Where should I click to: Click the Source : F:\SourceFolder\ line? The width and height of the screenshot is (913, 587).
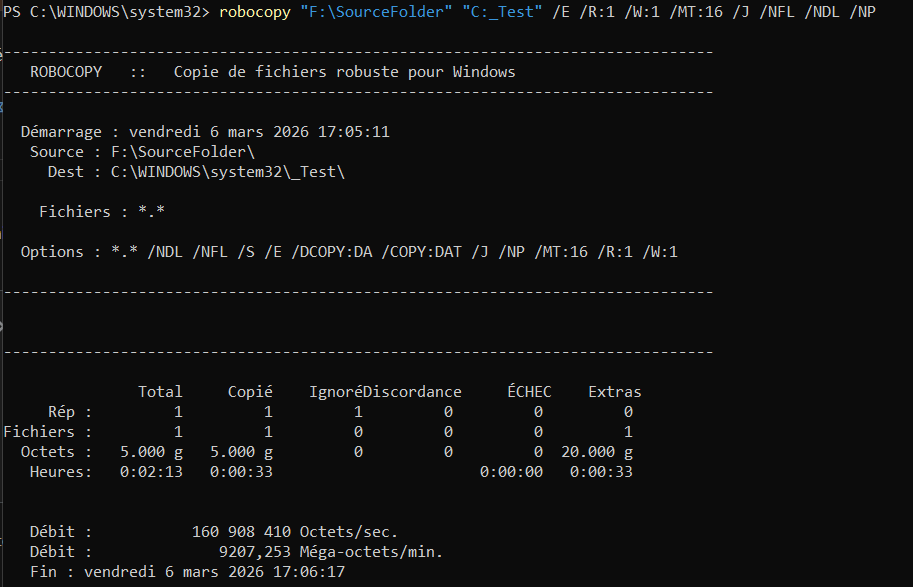point(142,152)
